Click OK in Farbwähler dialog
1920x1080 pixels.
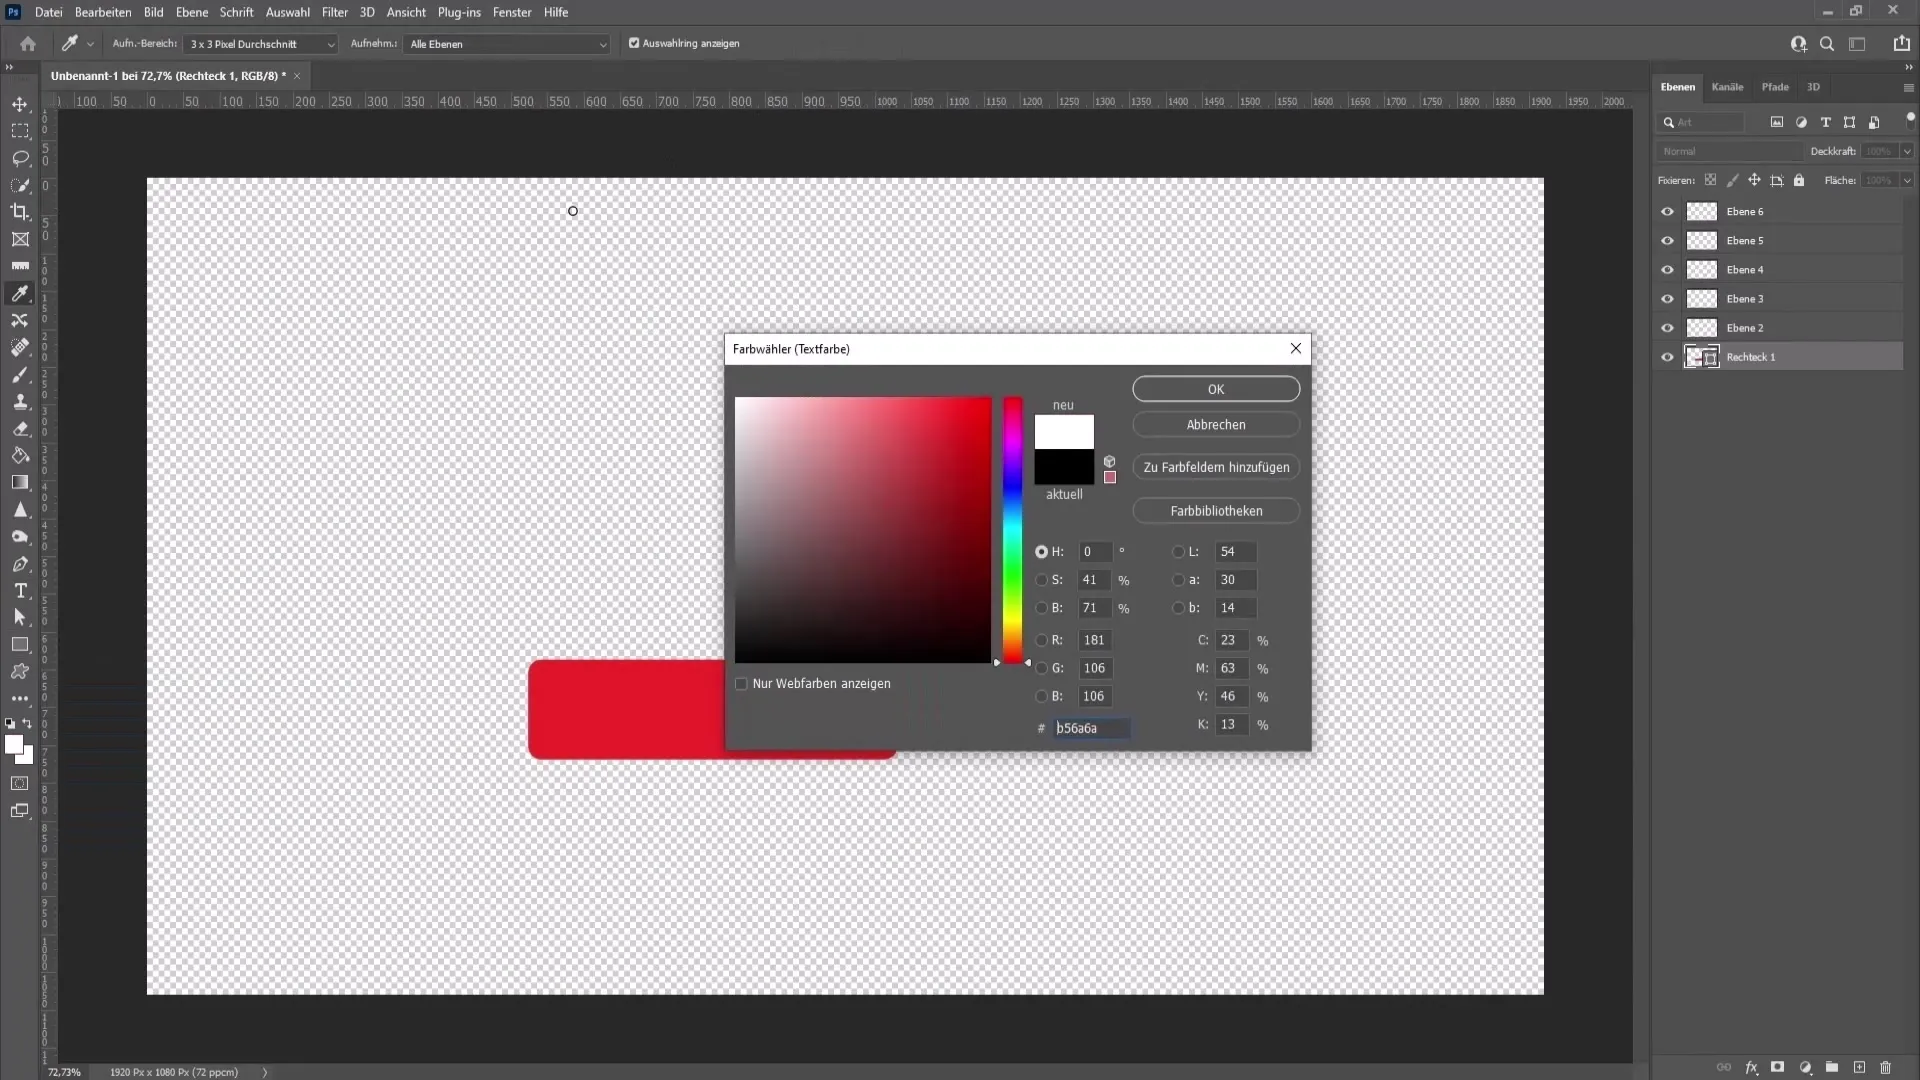(x=1216, y=389)
